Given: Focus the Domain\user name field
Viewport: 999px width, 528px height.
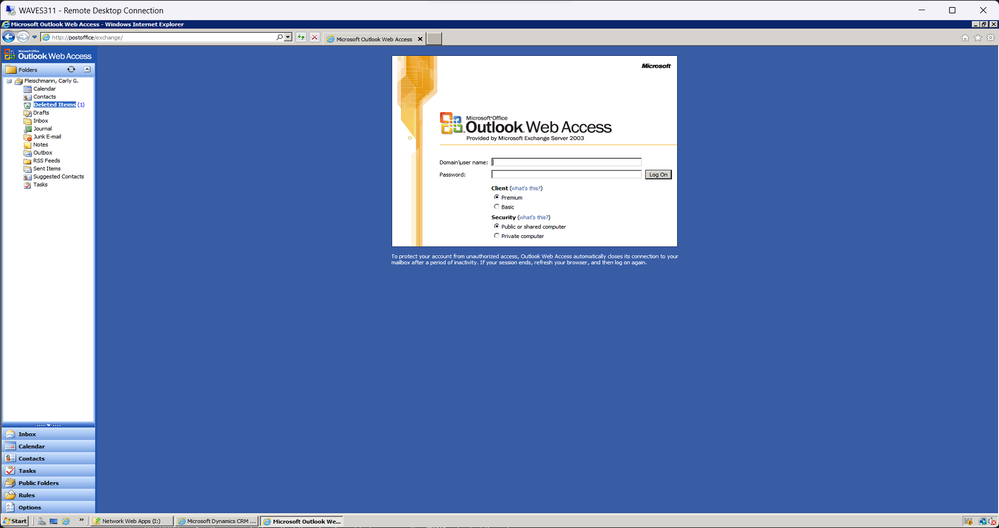Looking at the screenshot, I should click(x=566, y=162).
